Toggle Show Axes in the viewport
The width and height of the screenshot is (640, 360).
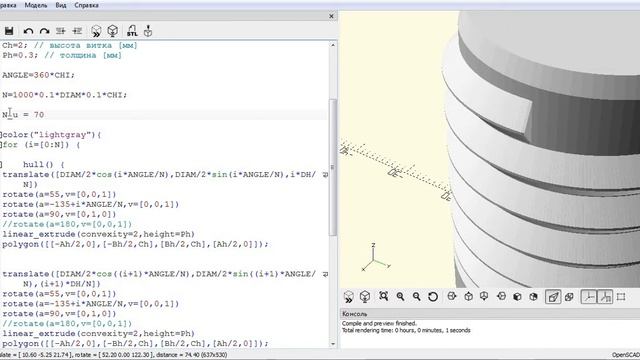(x=589, y=297)
